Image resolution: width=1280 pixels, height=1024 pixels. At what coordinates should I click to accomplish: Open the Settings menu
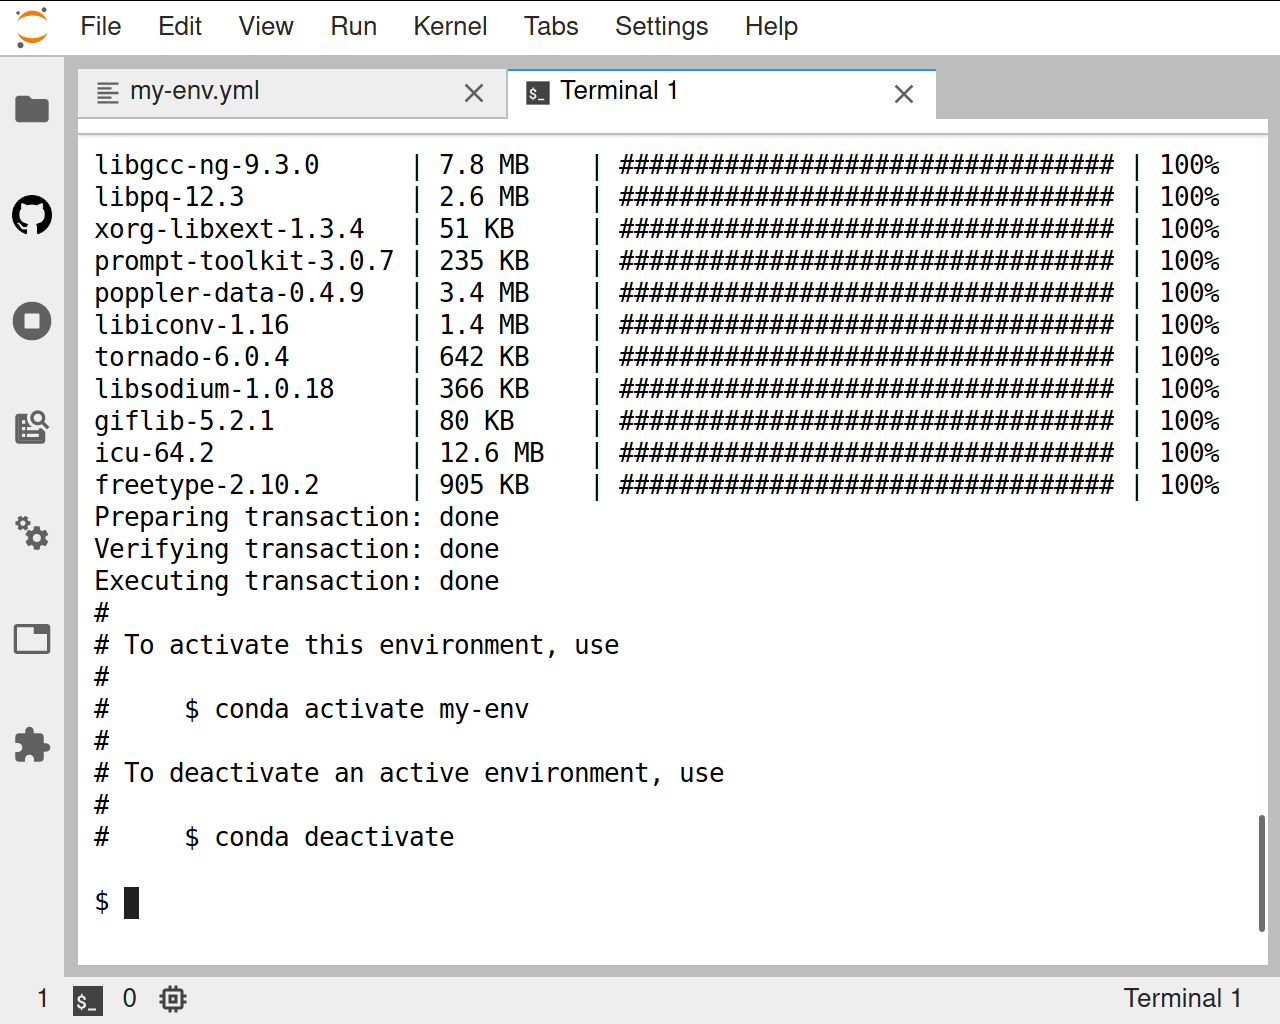coord(661,27)
